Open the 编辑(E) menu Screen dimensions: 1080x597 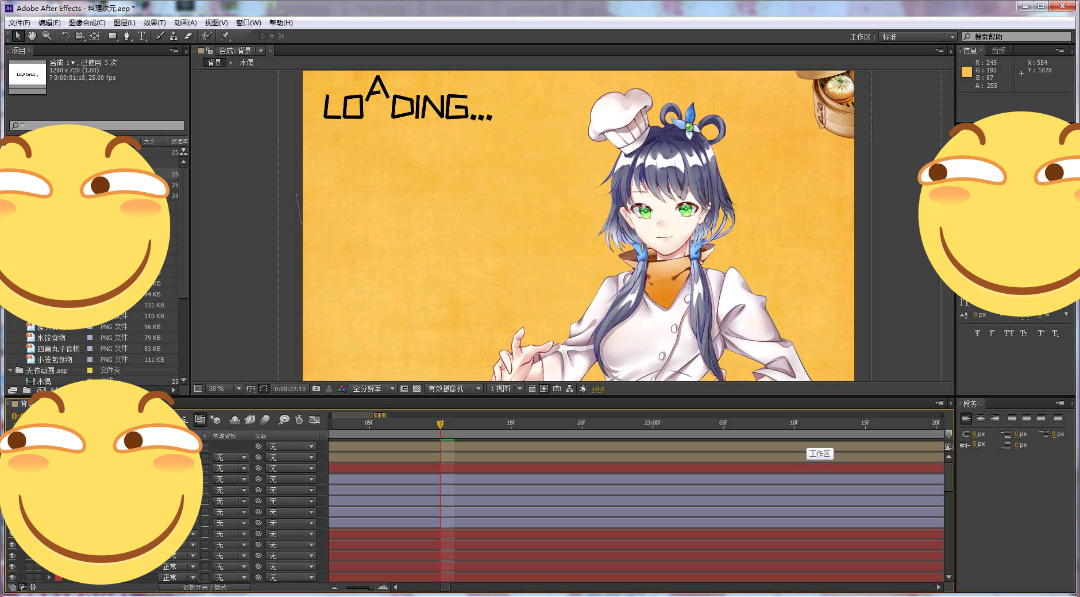click(50, 23)
